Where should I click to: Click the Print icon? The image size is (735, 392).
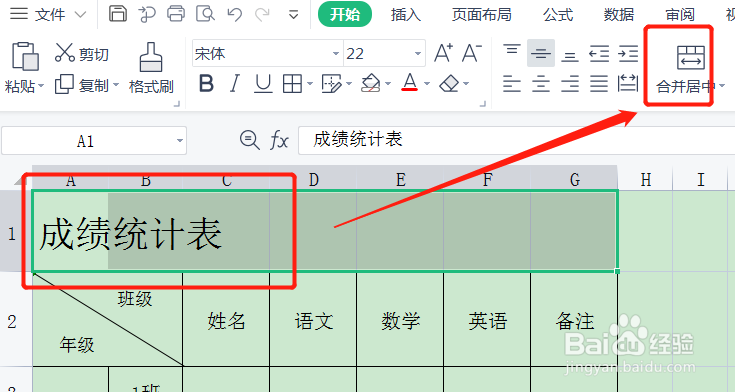point(176,14)
